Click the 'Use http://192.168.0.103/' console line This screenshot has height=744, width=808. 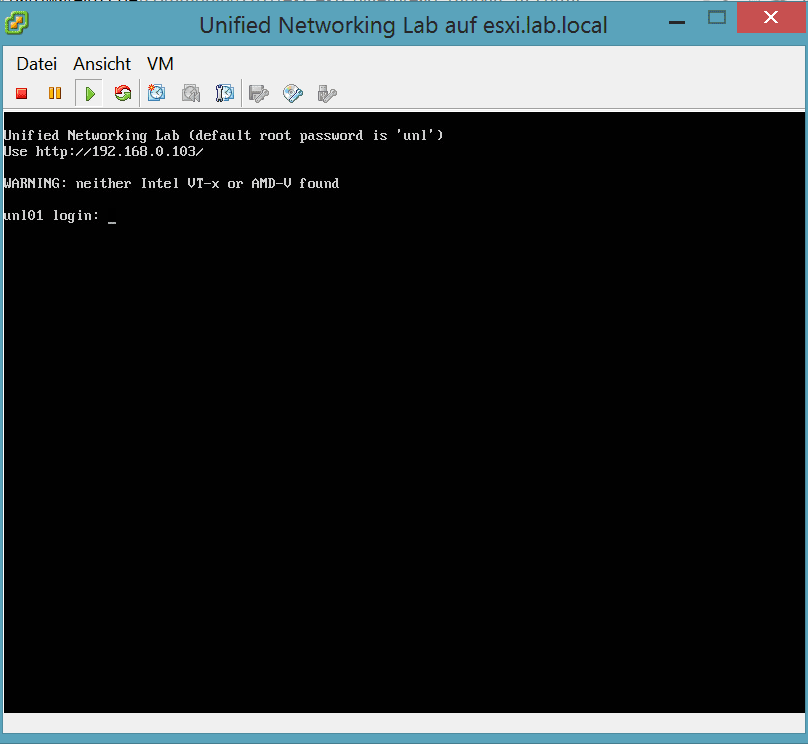(x=104, y=151)
